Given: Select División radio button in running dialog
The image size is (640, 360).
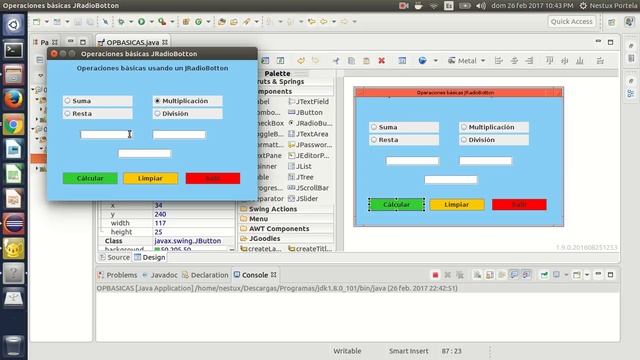Looking at the screenshot, I should (188, 113).
